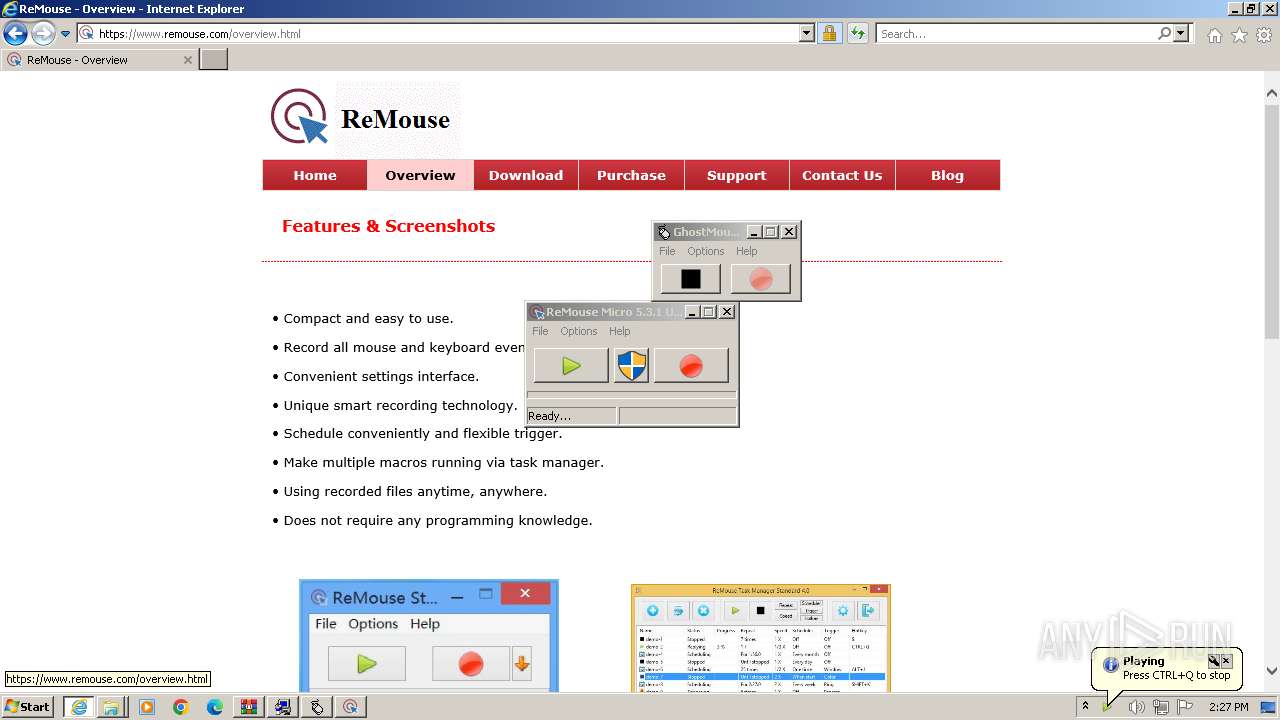This screenshot has height=720, width=1280.
Task: Show hidden system tray icons
Action: pos(1085,707)
